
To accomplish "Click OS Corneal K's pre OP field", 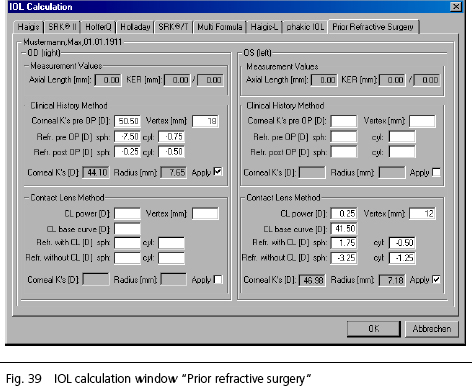I will (344, 121).
